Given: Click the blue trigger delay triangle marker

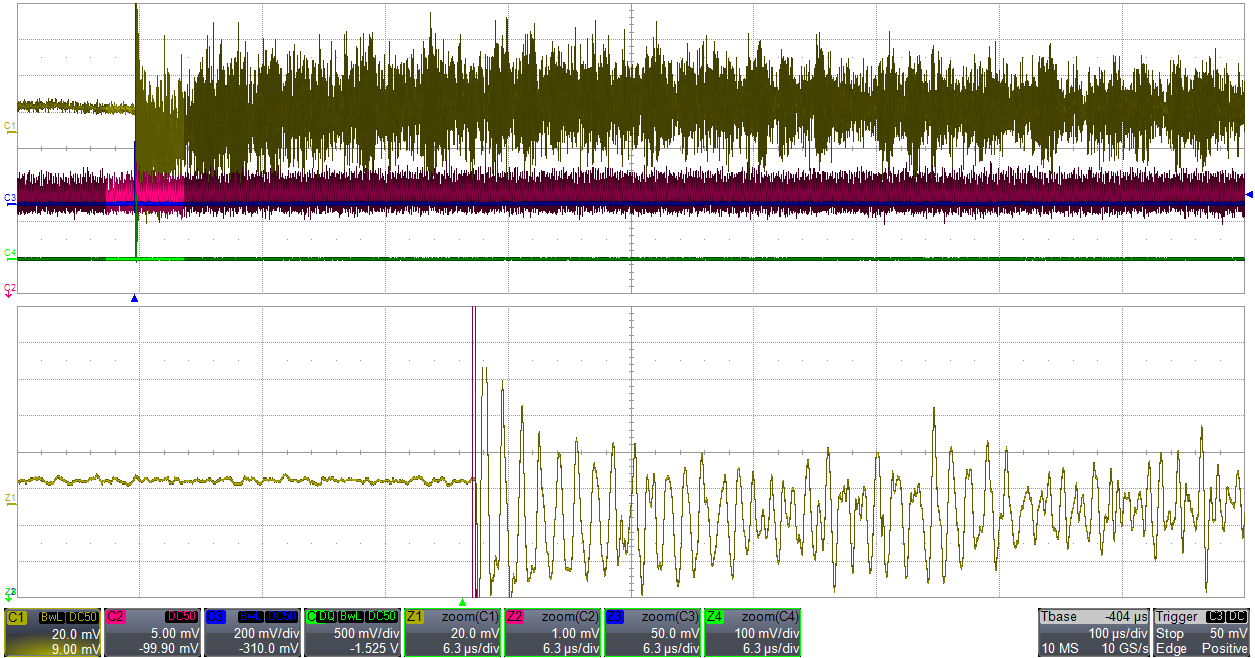Looking at the screenshot, I should 134,298.
